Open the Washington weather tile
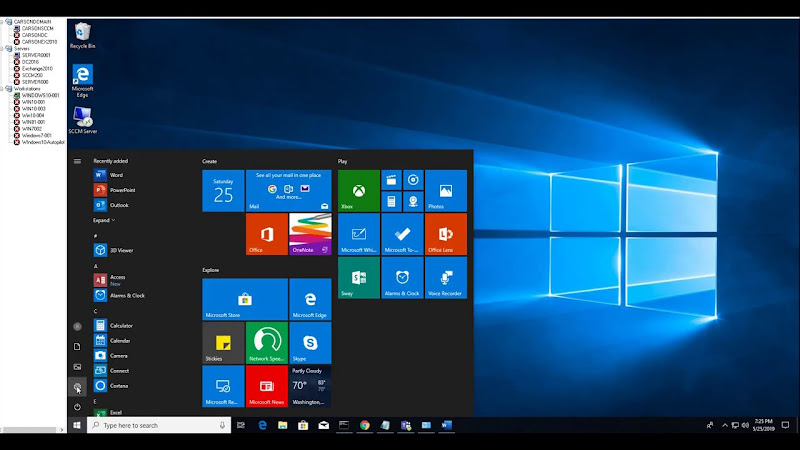Screen dimensions: 800x450 pos(310,386)
